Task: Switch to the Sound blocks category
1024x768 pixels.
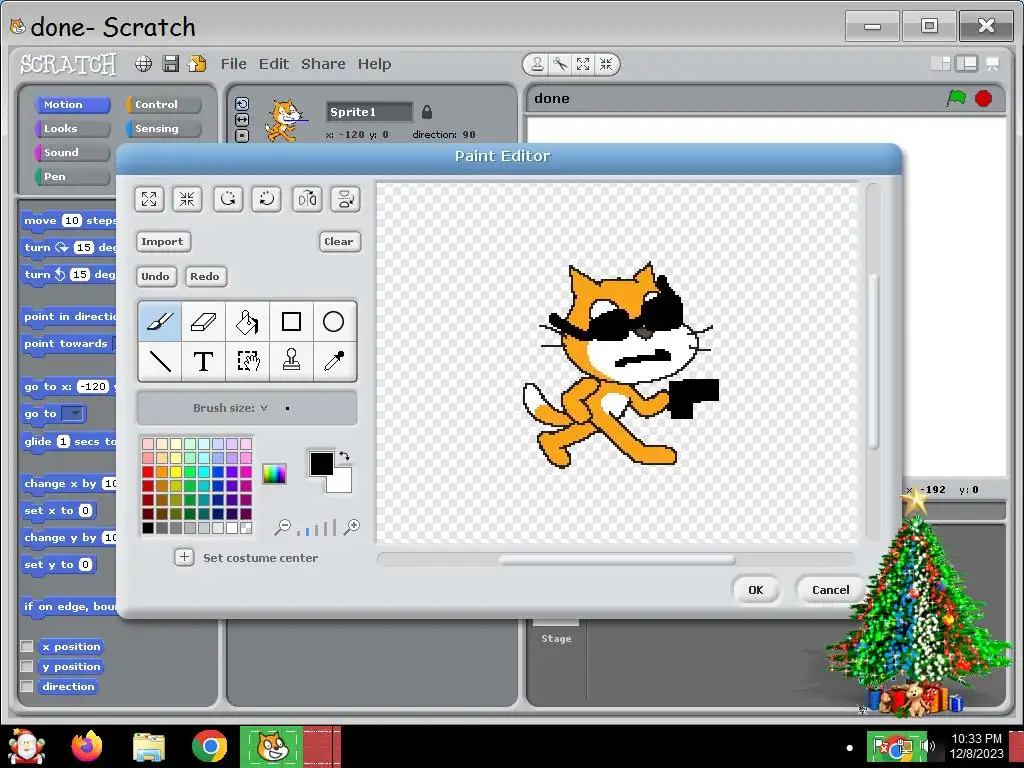Action: pyautogui.click(x=72, y=153)
